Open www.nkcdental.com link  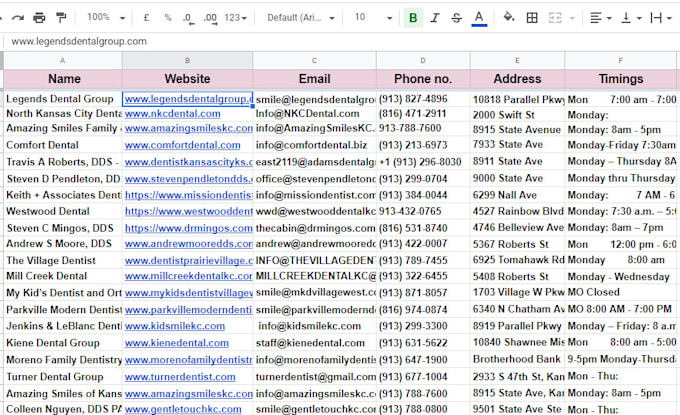(173, 114)
